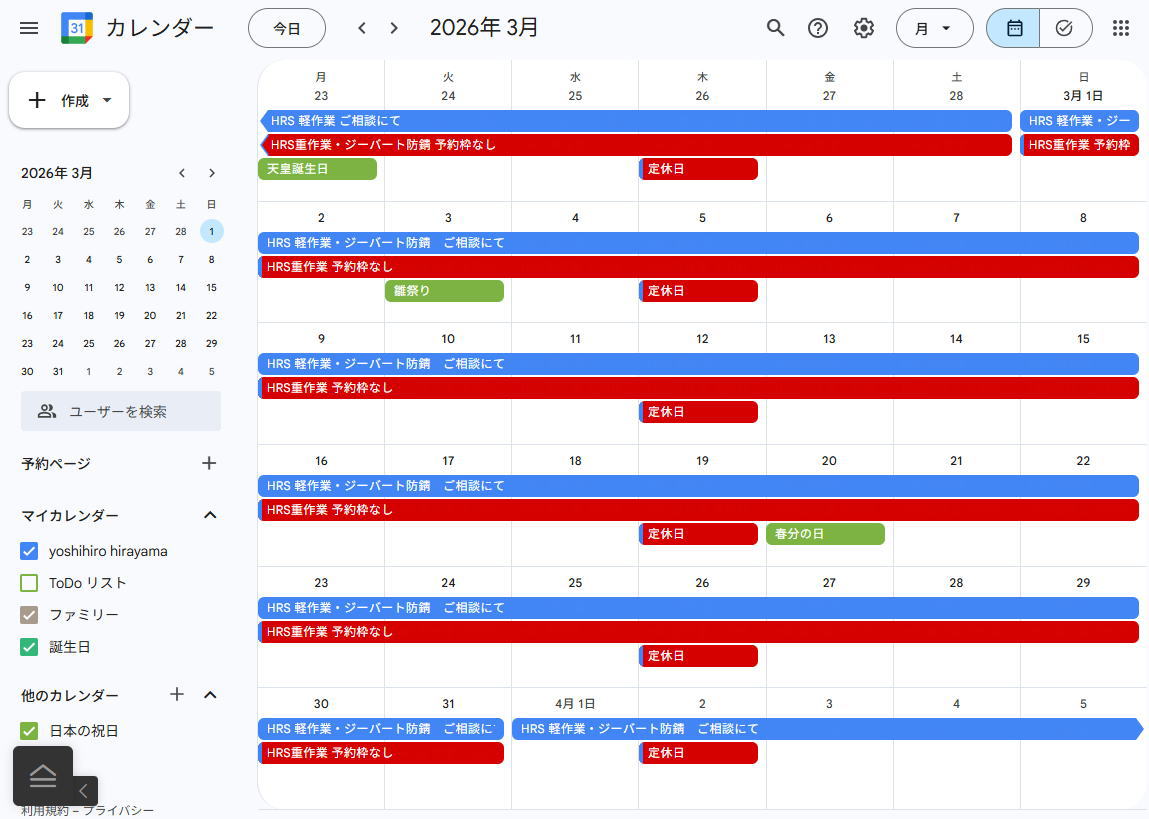Viewport: 1149px width, 819px height.
Task: Open the Google apps grid
Action: point(1121,28)
